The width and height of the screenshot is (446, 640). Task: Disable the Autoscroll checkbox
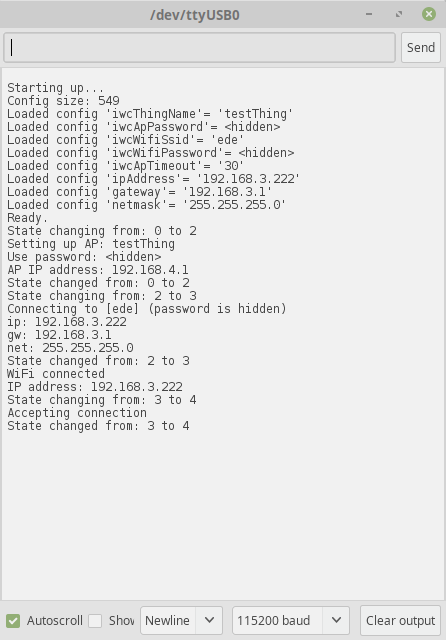(x=13, y=621)
